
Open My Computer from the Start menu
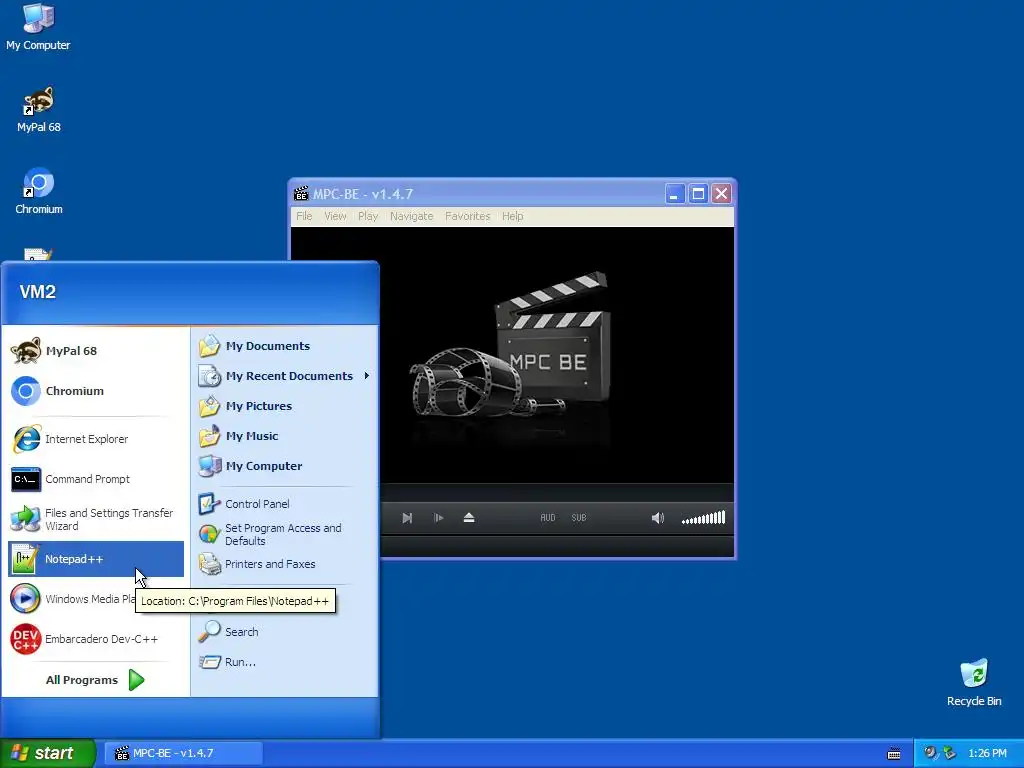tap(284, 466)
